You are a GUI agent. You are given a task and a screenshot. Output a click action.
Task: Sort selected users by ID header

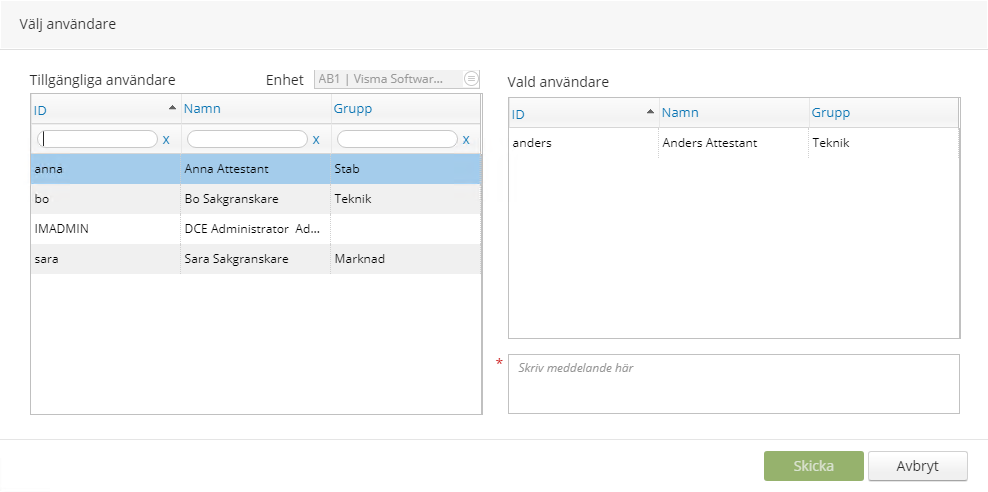point(518,114)
